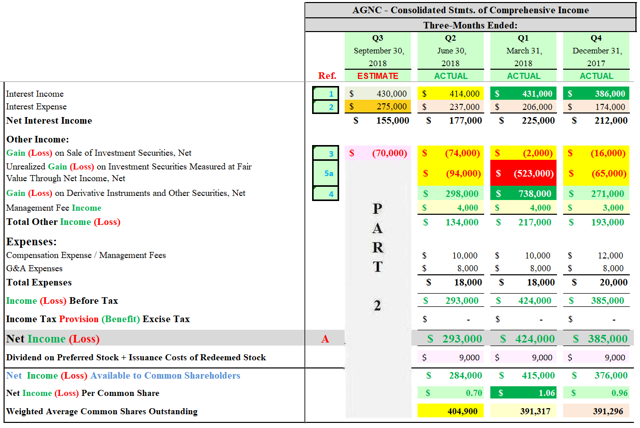Select Q1 Income Before Tax 424,000
Image resolution: width=640 pixels, height=428 pixels.
click(x=523, y=301)
